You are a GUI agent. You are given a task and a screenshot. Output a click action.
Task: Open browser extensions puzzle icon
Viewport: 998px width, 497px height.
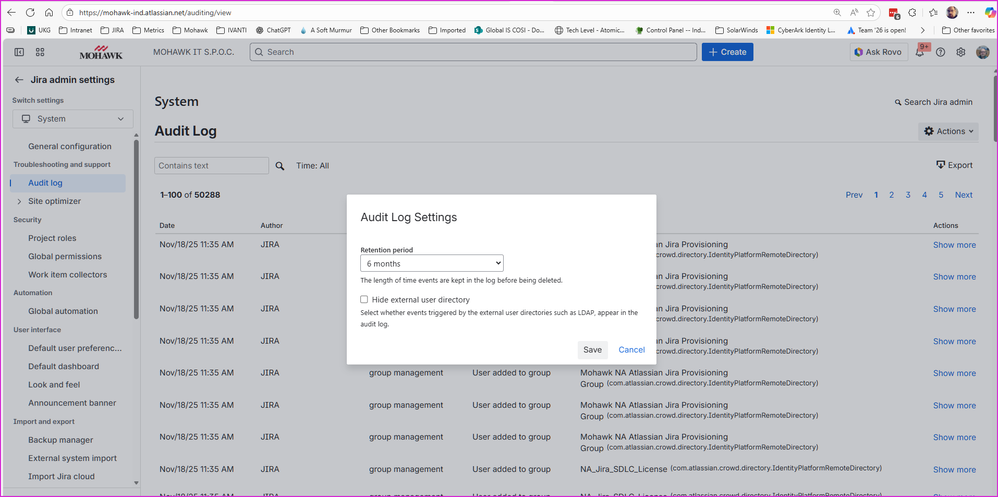(912, 12)
